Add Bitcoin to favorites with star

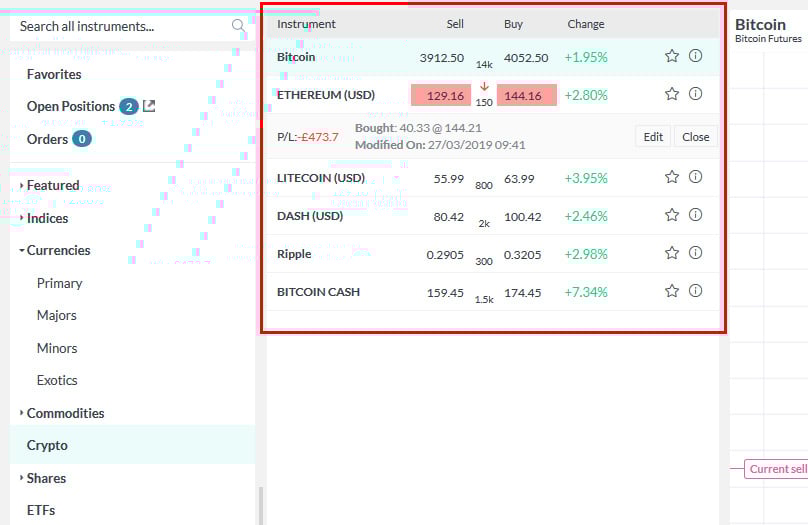(x=671, y=56)
